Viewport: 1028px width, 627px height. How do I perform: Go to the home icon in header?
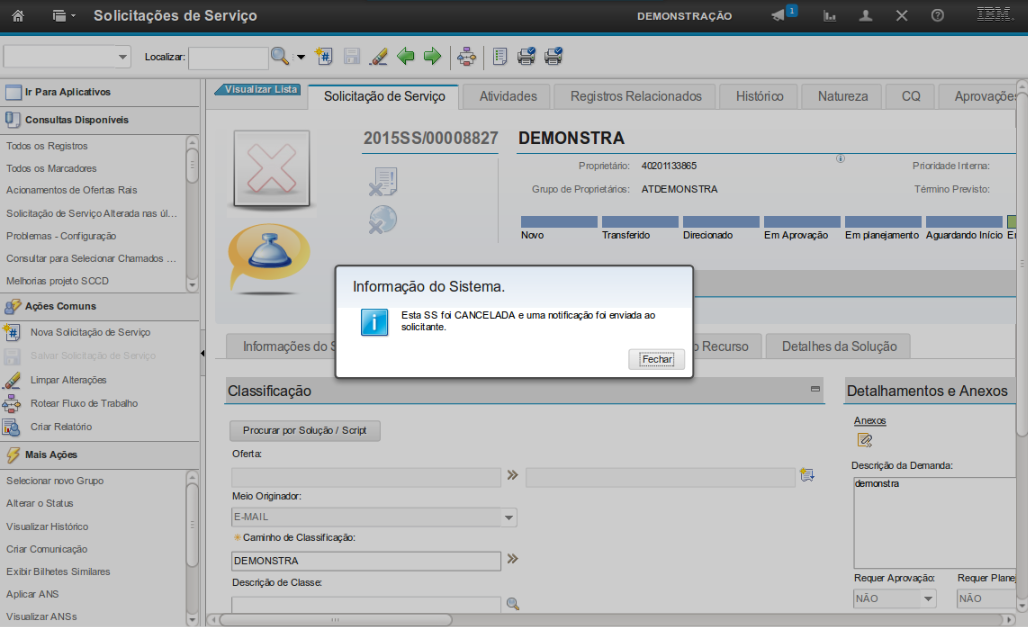tap(18, 16)
